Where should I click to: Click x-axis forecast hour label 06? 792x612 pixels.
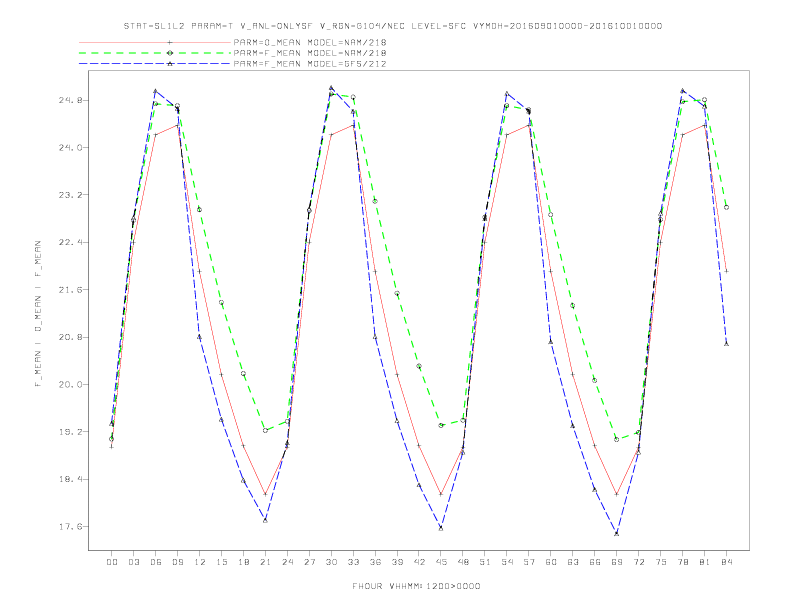(x=156, y=562)
